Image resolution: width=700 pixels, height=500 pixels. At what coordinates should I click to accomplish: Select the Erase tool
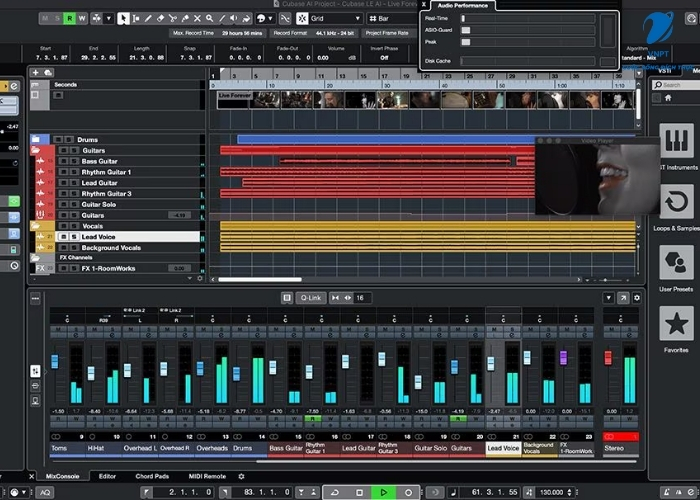[160, 18]
